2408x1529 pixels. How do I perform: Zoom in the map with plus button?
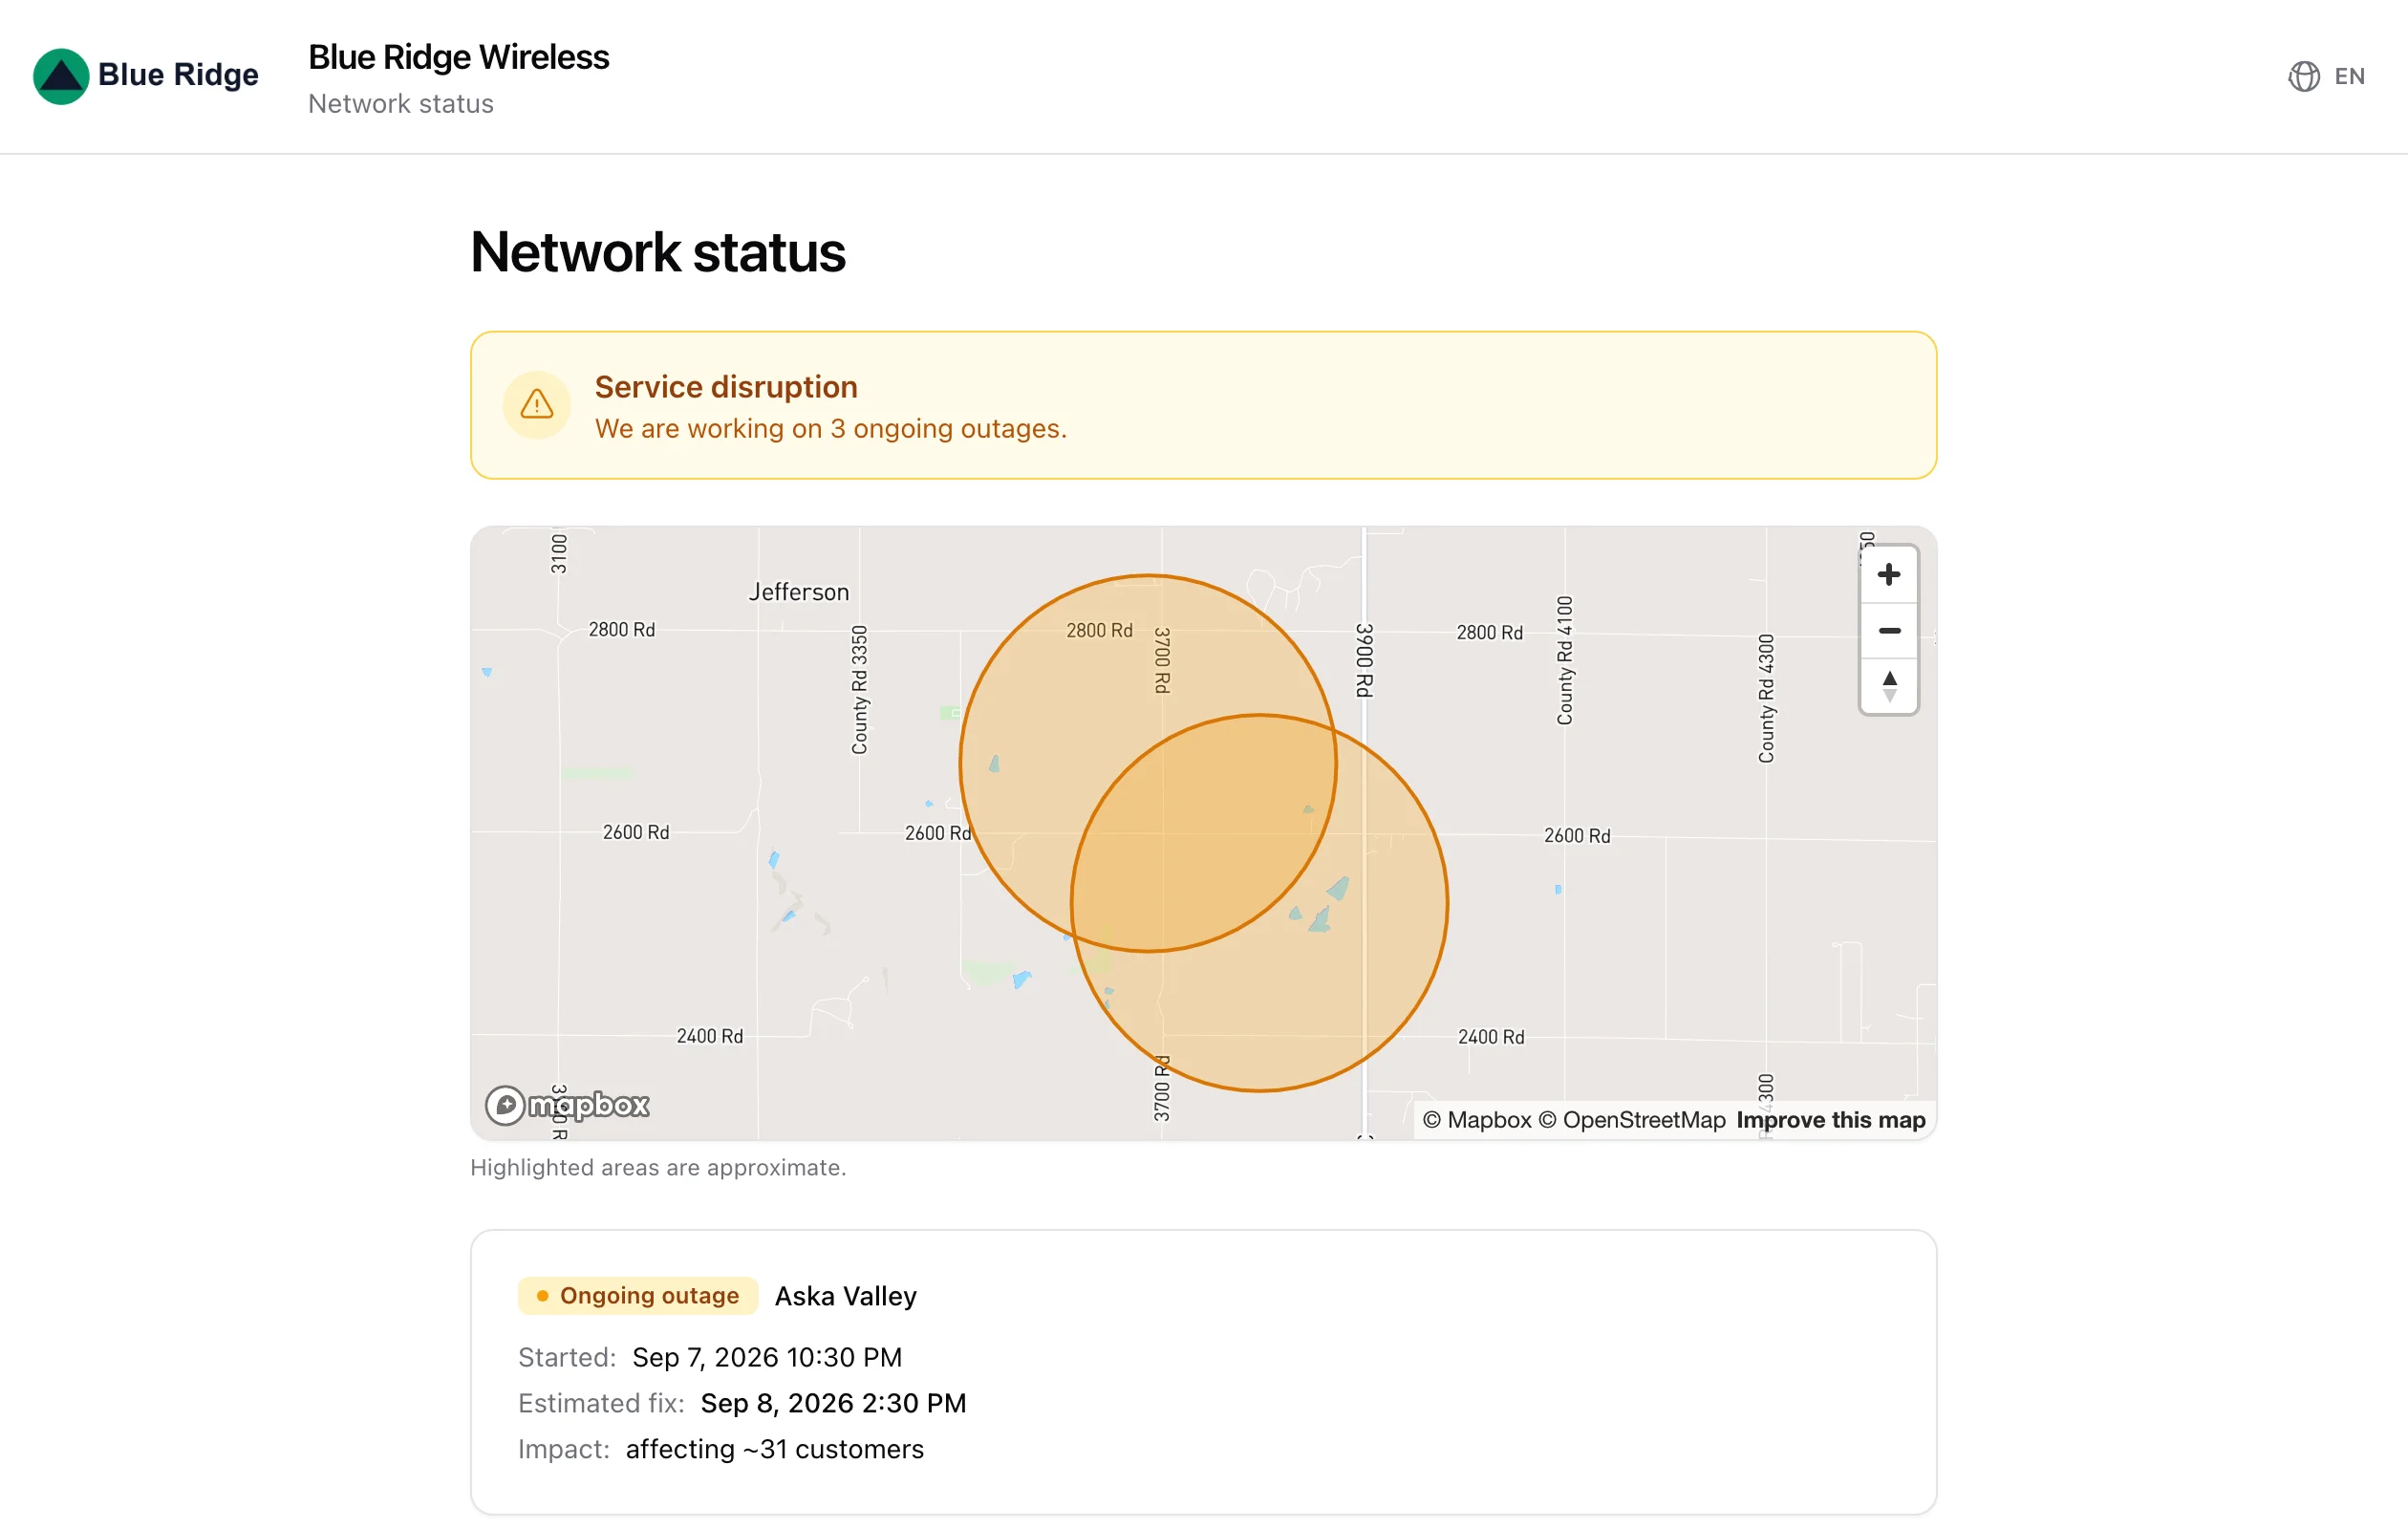[1888, 574]
